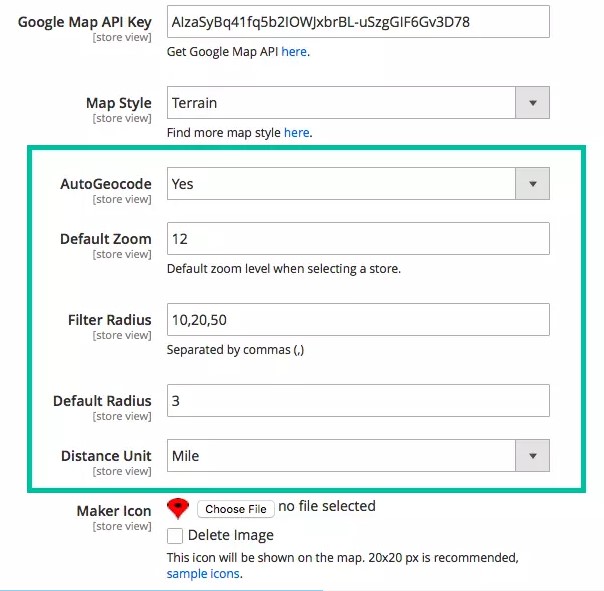Click the Distance Unit field label
The height and width of the screenshot is (591, 604).
pos(105,456)
